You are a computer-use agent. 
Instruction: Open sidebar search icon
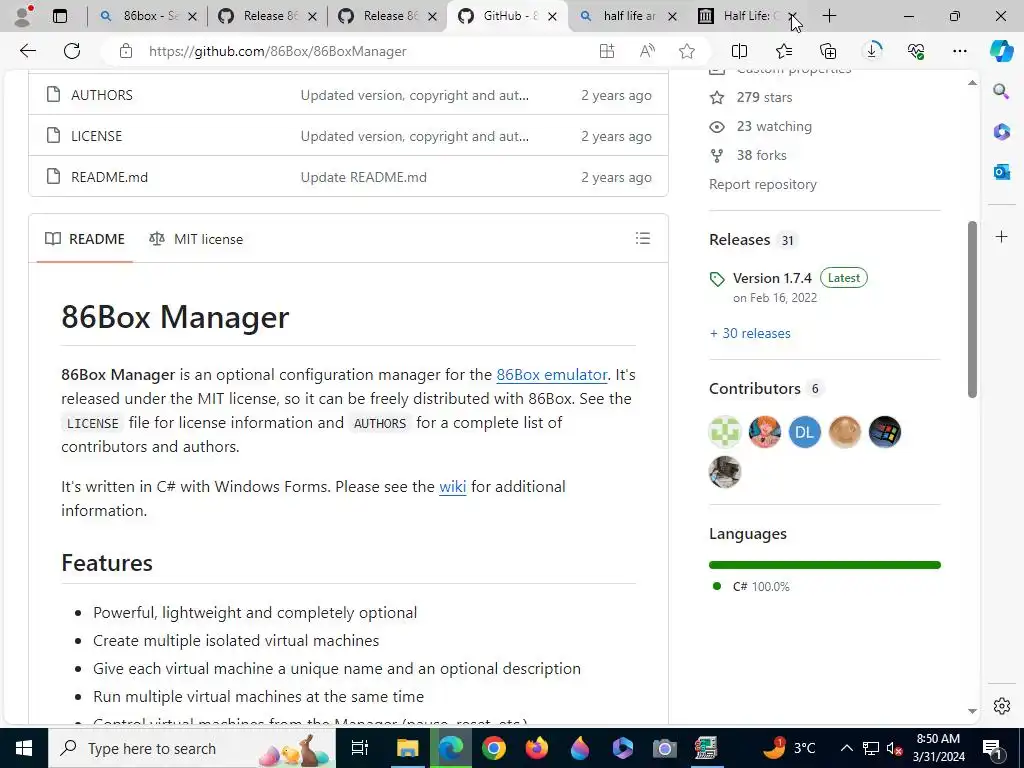click(x=1001, y=91)
